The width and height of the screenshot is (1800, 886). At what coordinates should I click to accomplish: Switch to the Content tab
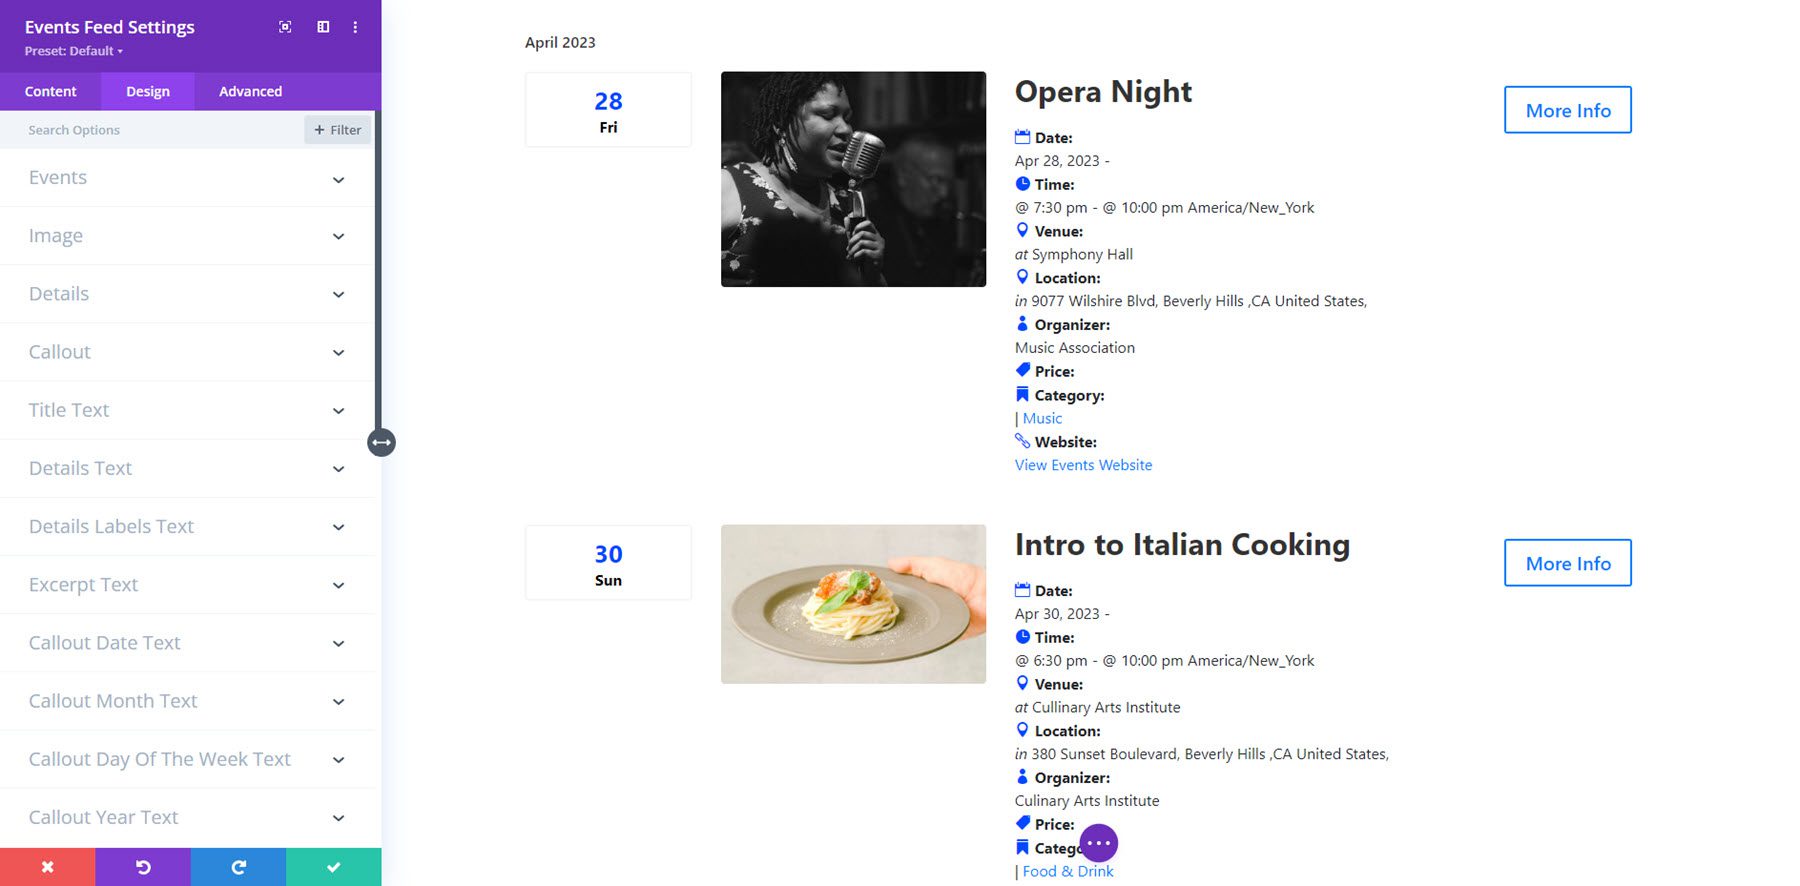pos(50,91)
